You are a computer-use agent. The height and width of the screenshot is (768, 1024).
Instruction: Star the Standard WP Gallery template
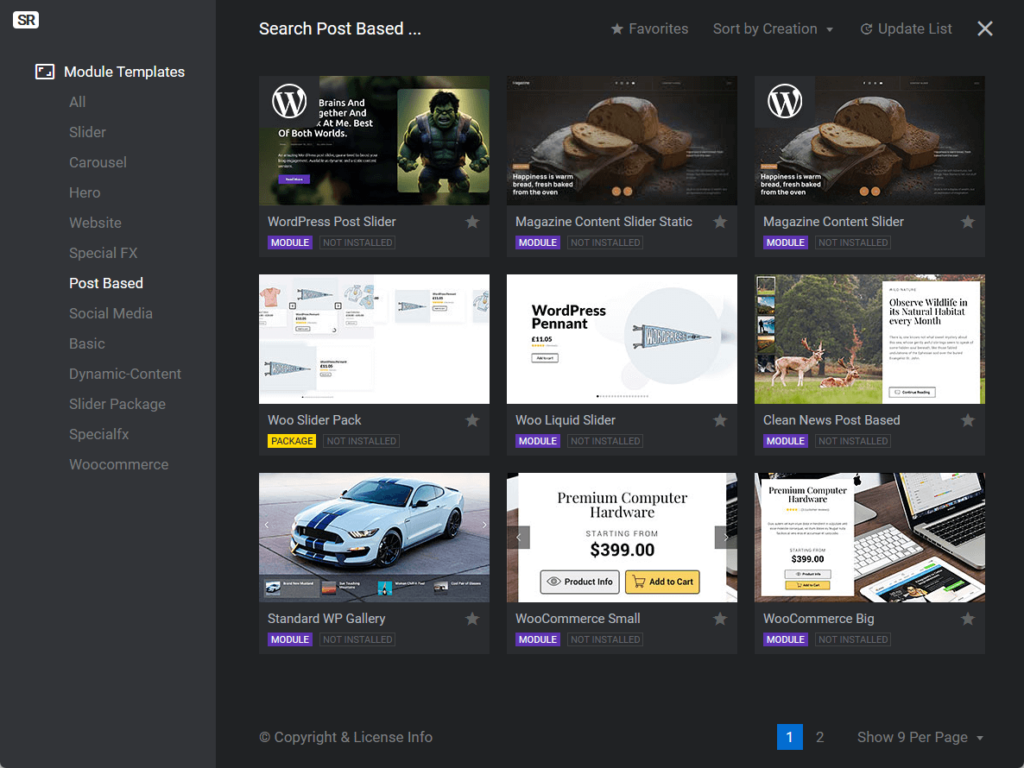pos(472,619)
